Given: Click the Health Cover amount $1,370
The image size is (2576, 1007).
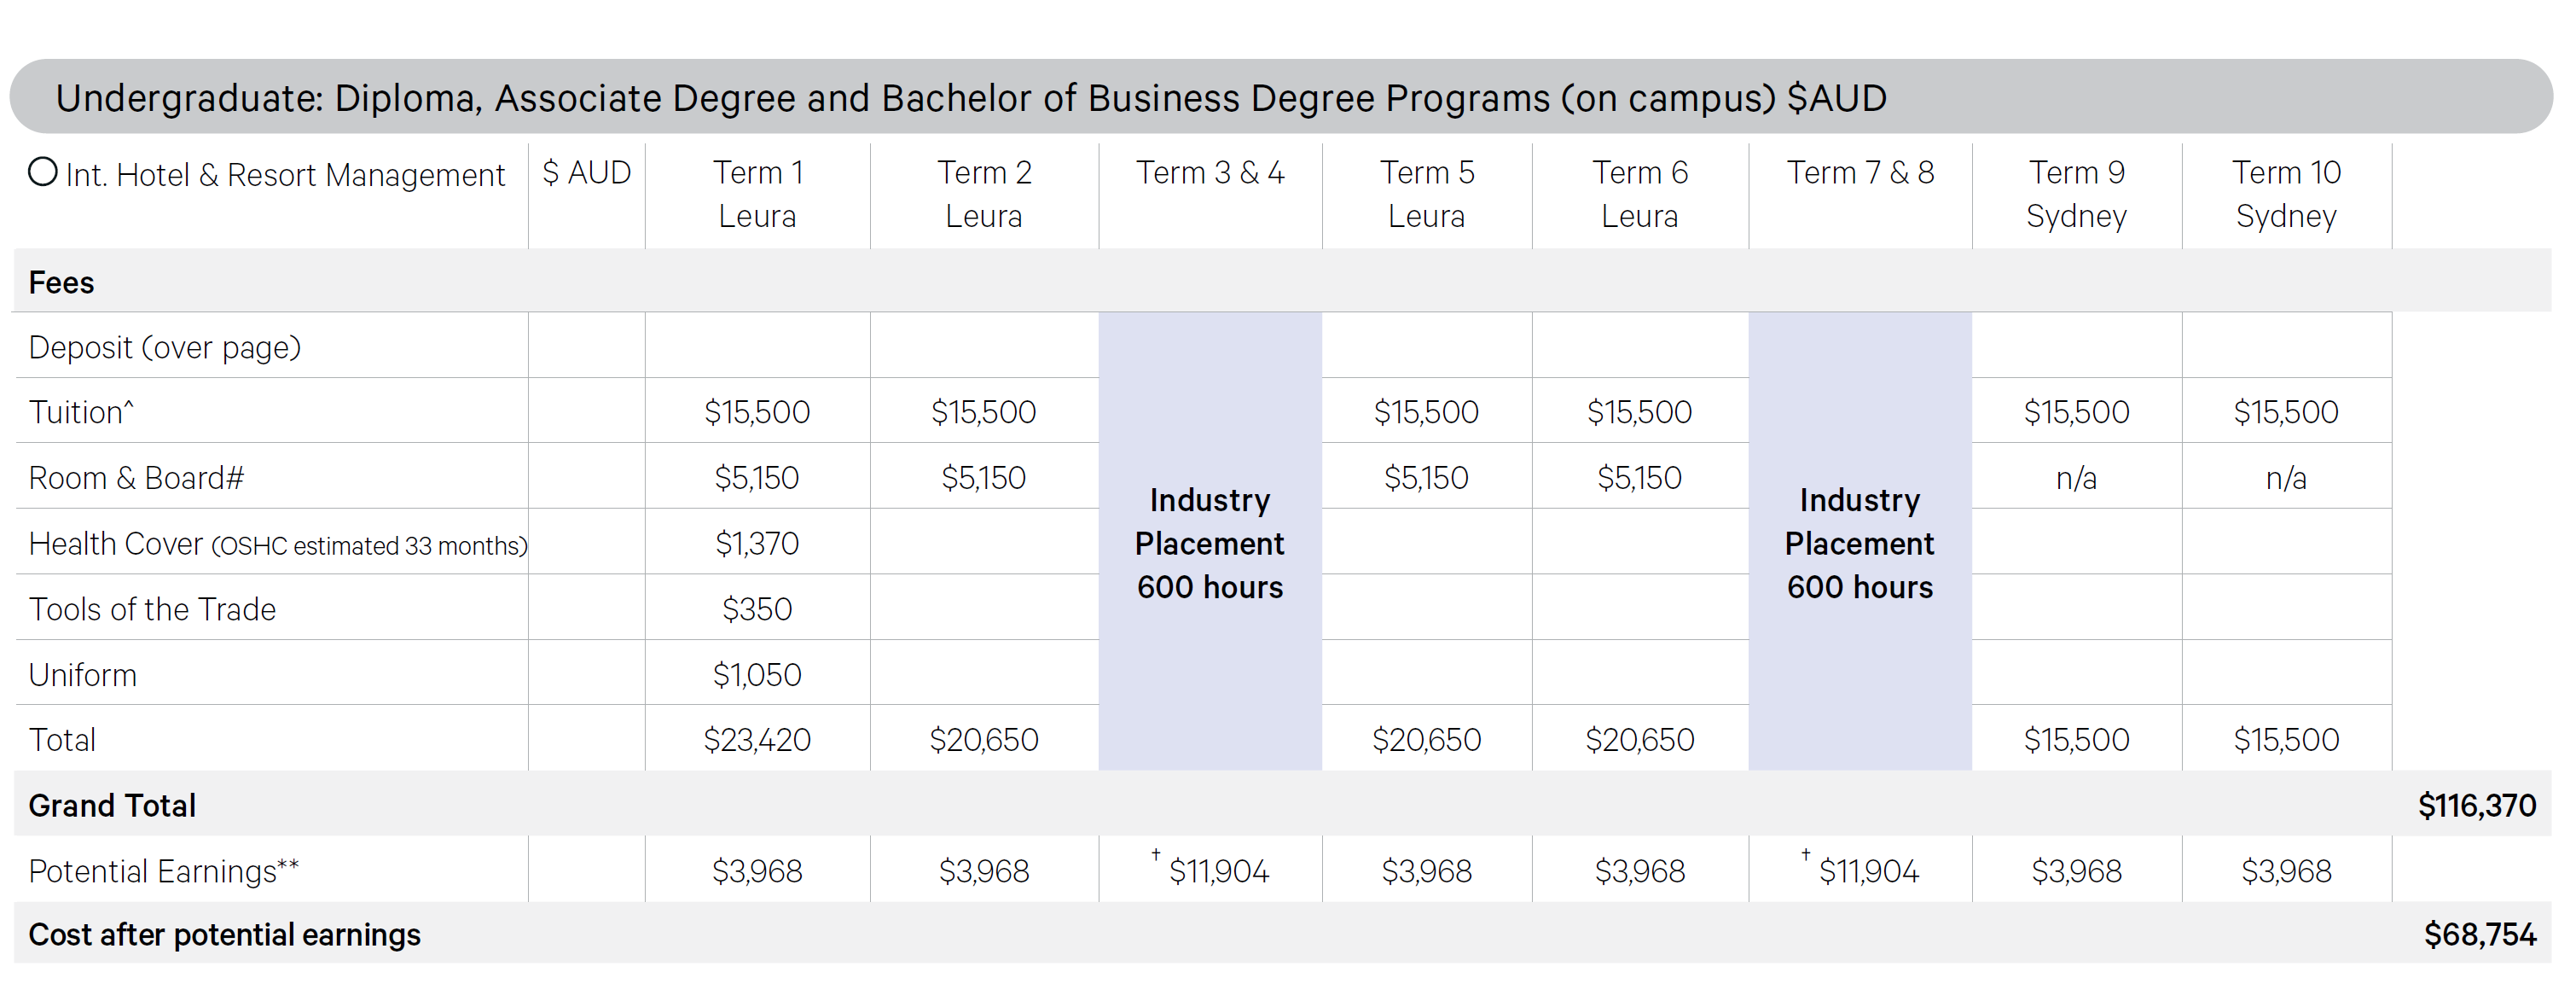Looking at the screenshot, I should (757, 543).
